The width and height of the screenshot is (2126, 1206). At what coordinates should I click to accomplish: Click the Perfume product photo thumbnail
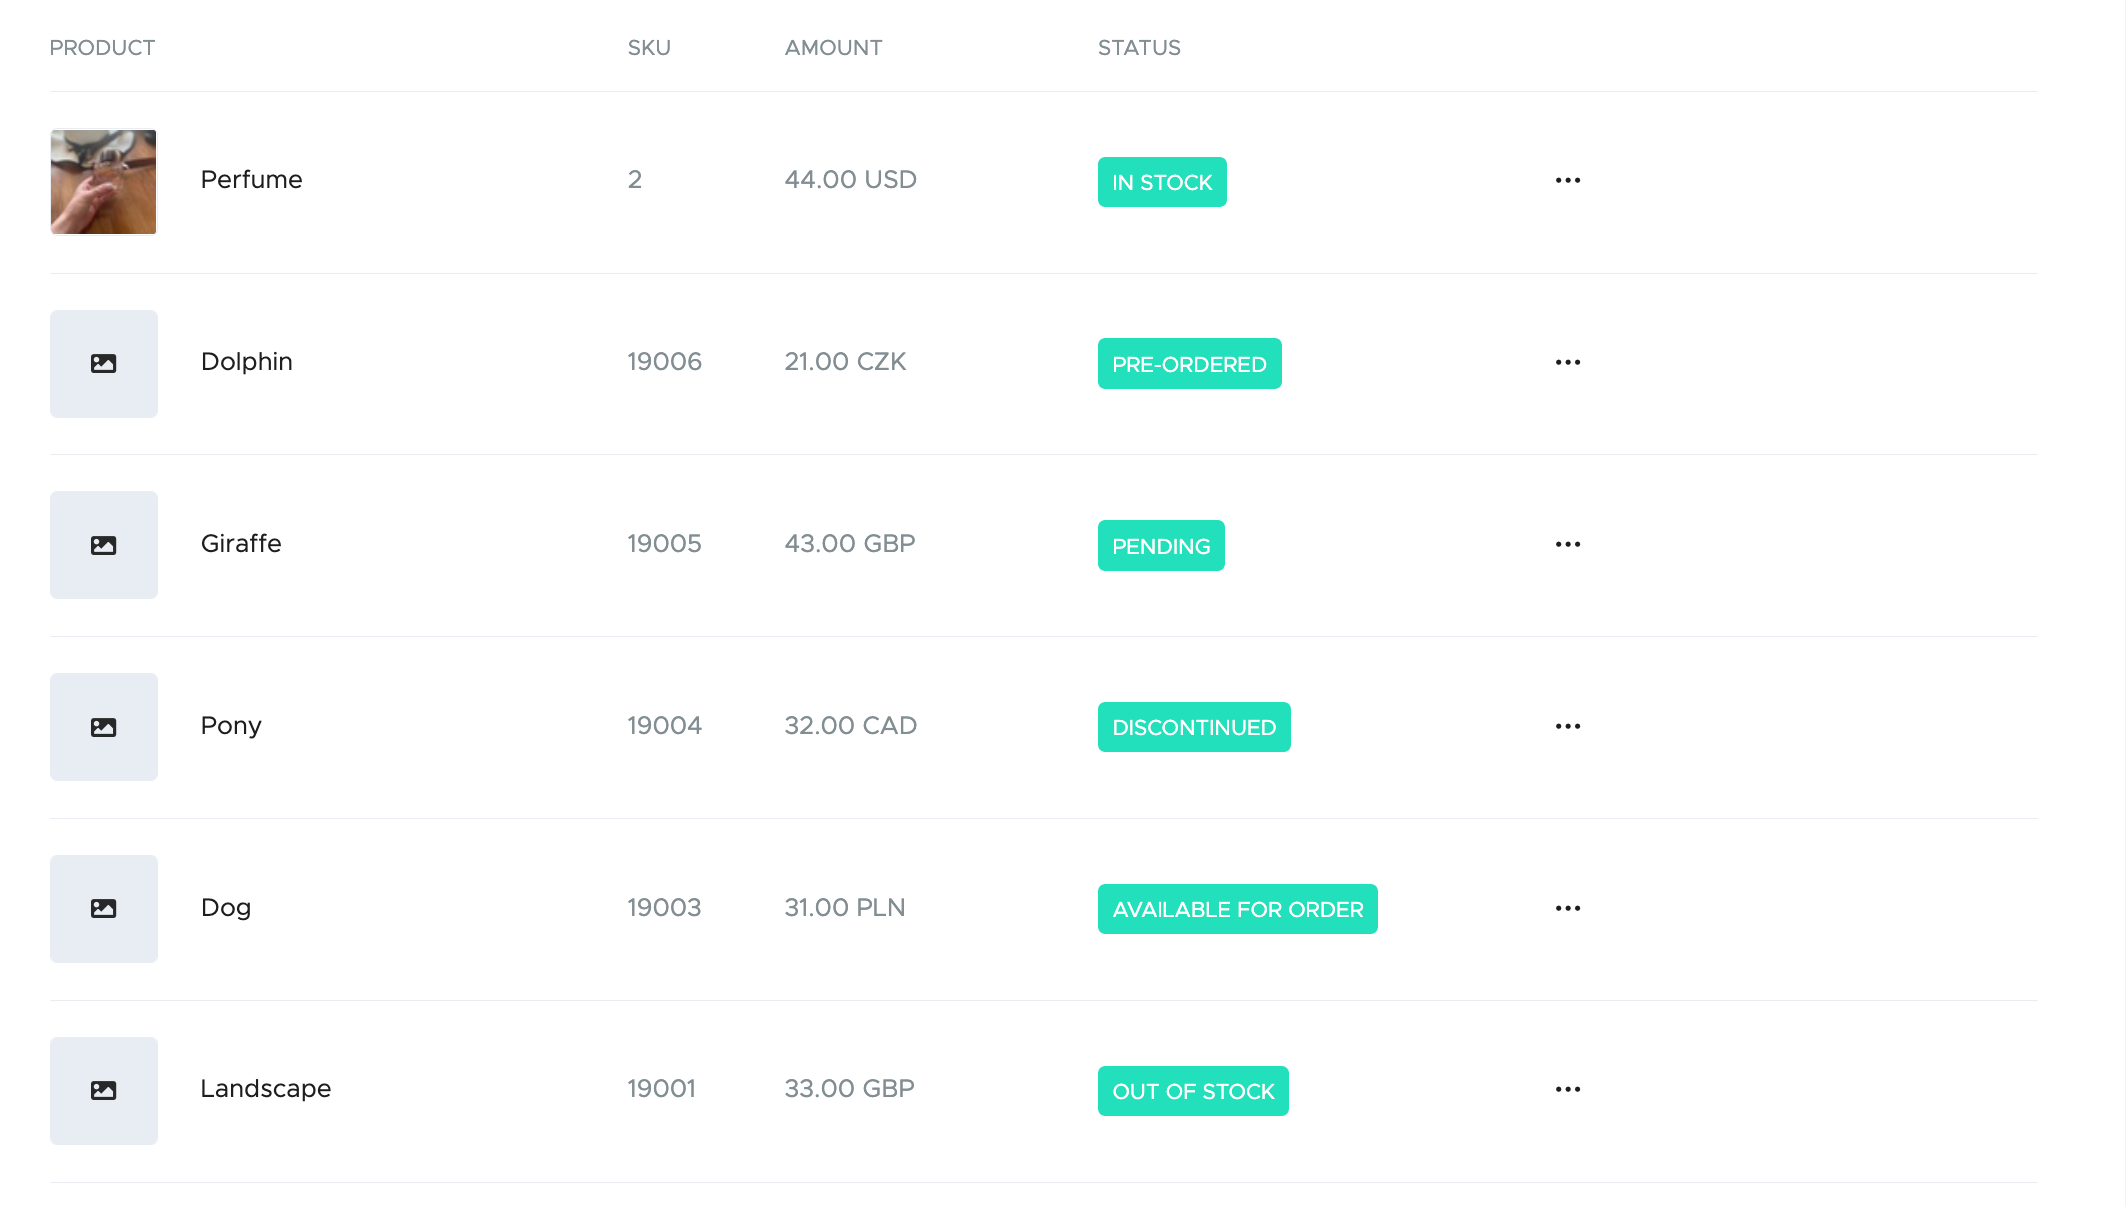point(104,182)
